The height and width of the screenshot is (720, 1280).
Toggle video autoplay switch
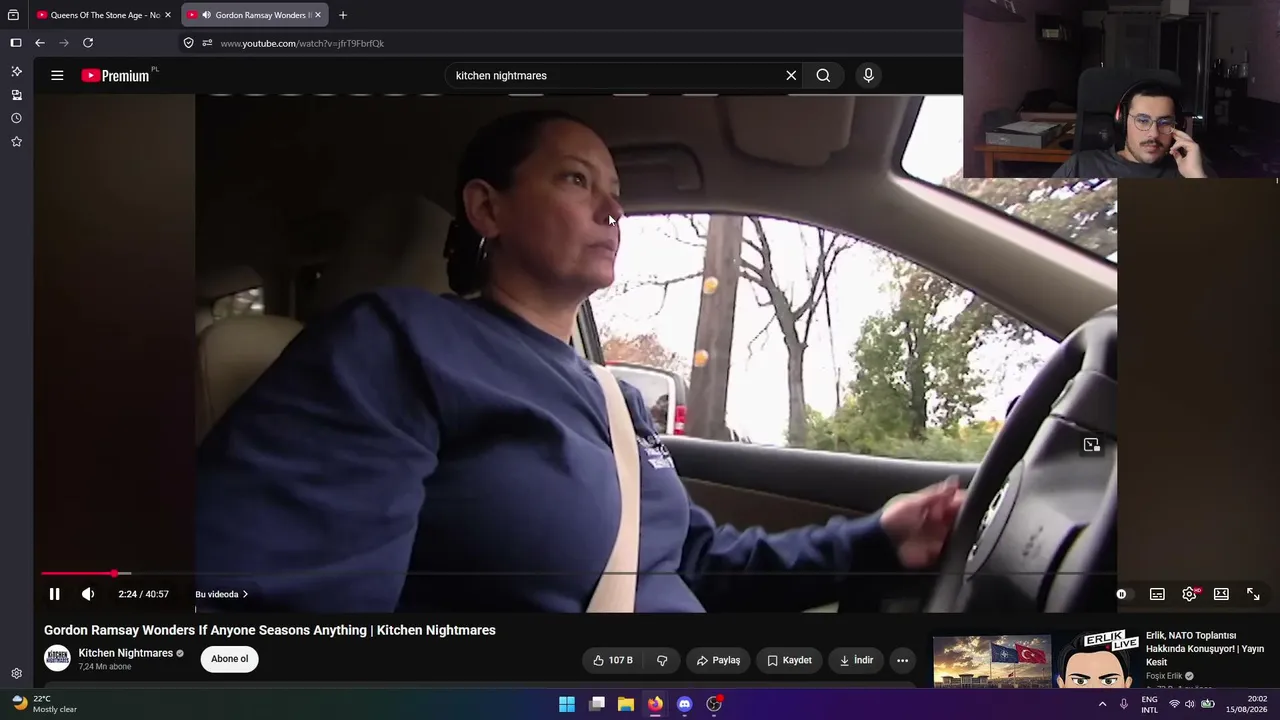pos(1121,594)
